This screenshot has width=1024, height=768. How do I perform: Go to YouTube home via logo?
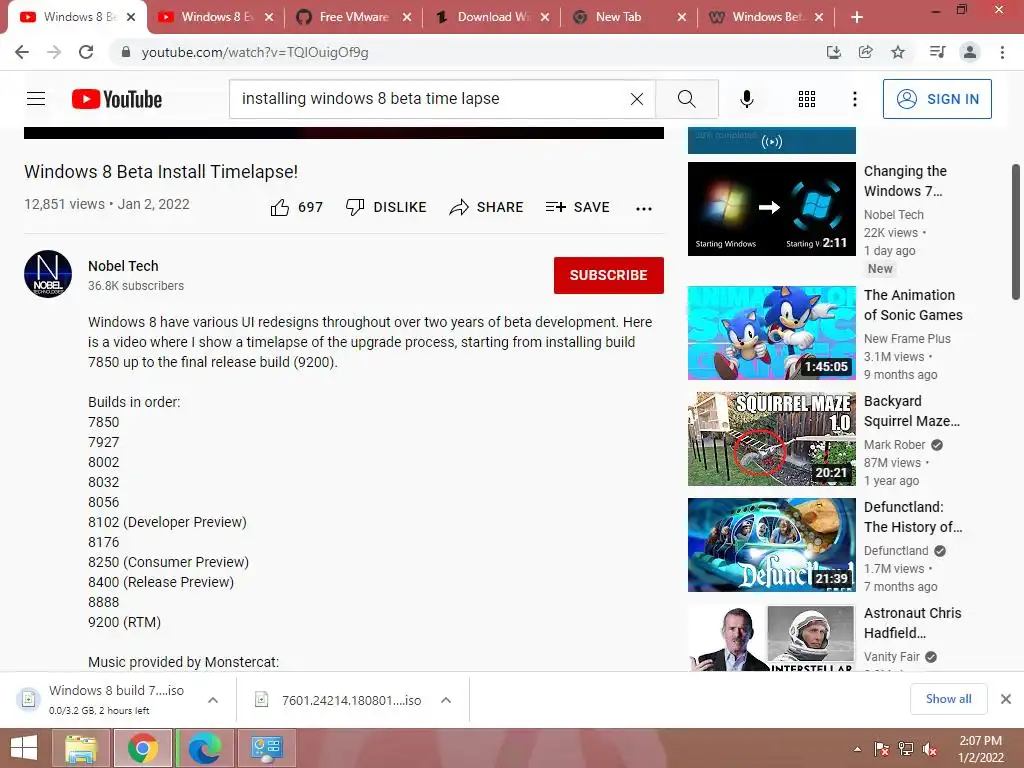point(117,99)
